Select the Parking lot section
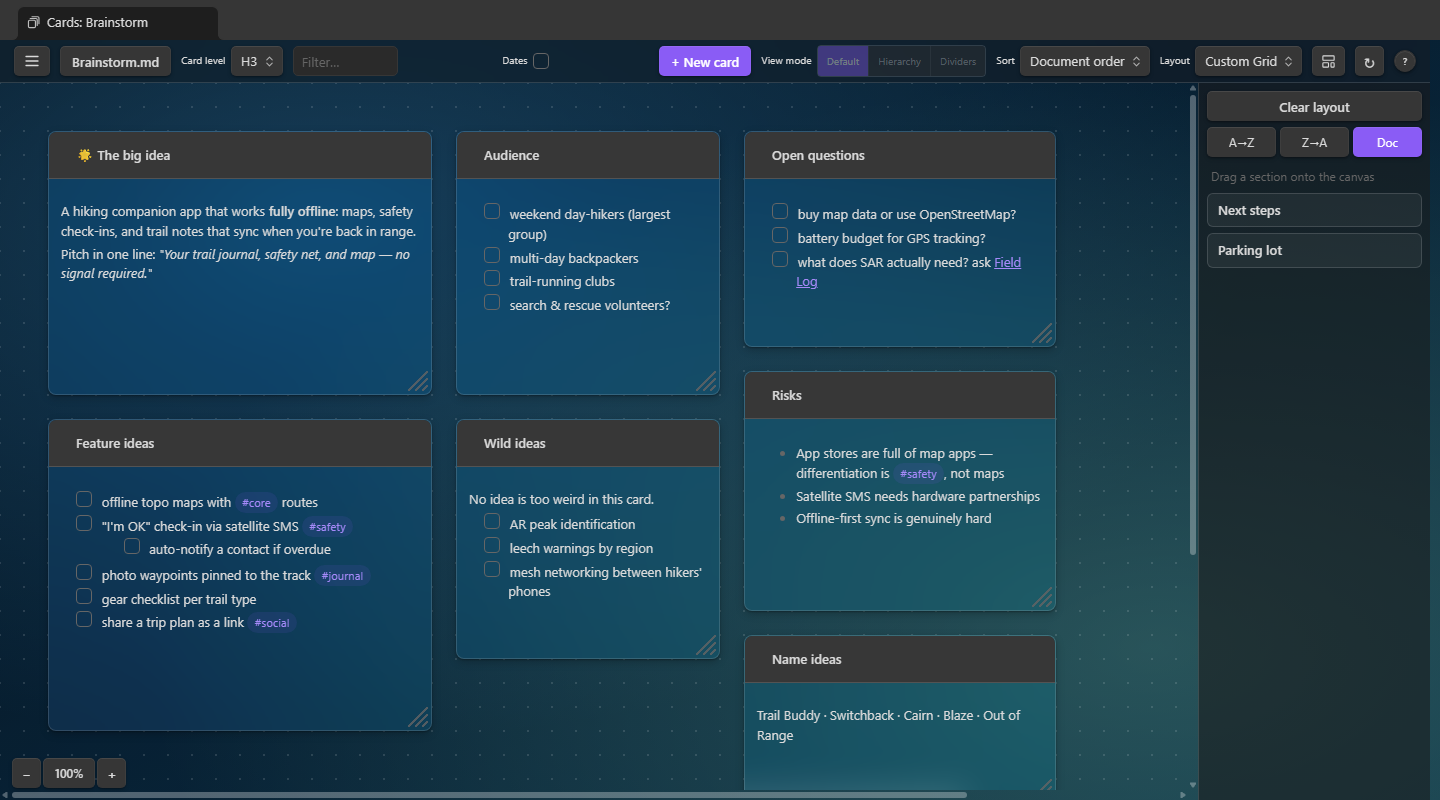The height and width of the screenshot is (800, 1440). click(x=1314, y=250)
